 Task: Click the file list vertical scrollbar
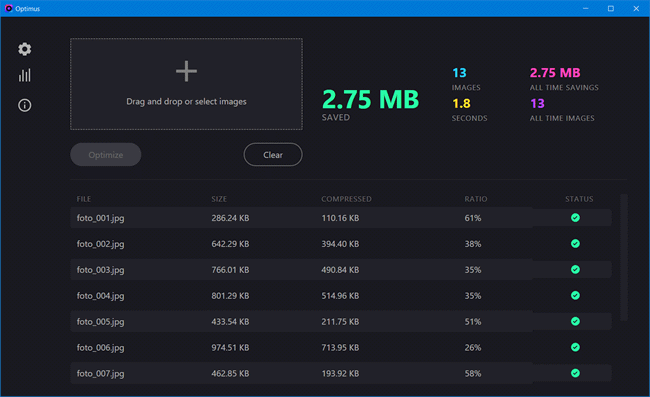click(624, 257)
